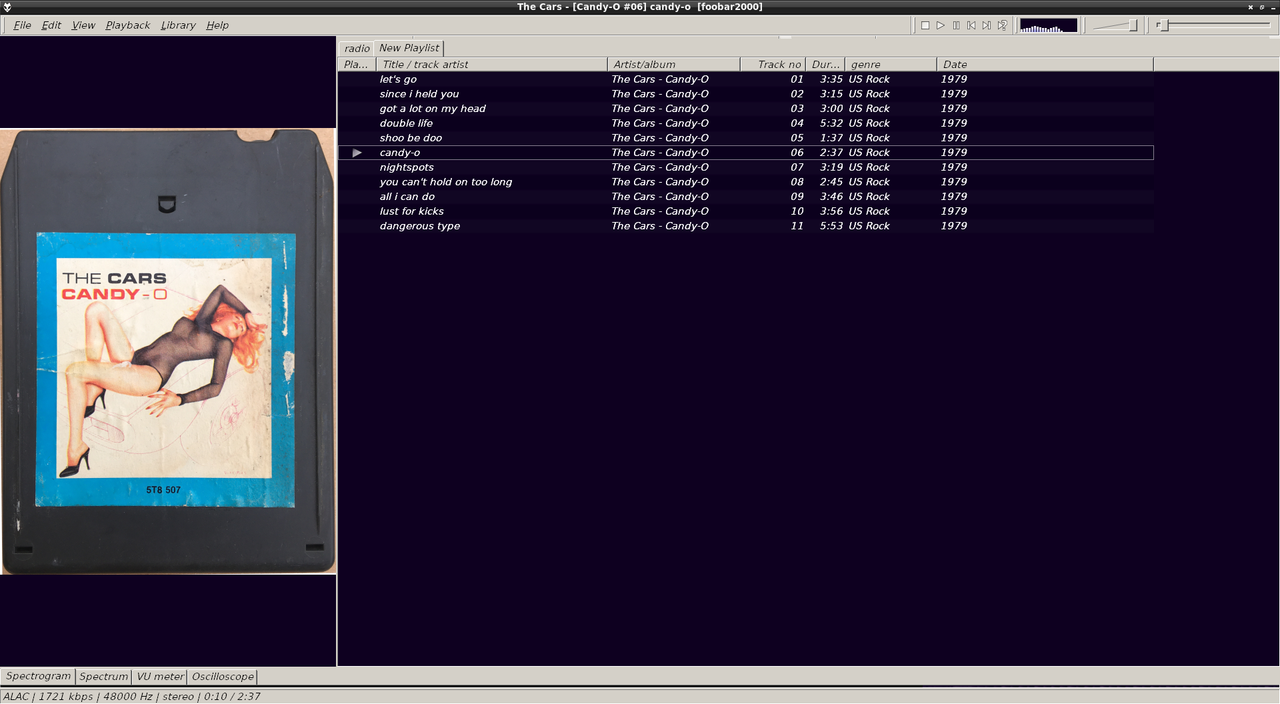Select track "lust for kicks"

point(746,211)
